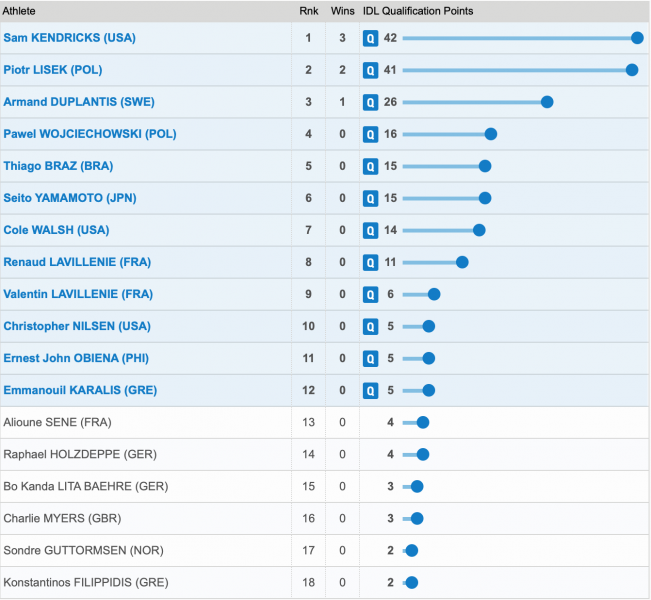
Task: Click the Q icon for Ernest John Obiena
Action: 370,358
